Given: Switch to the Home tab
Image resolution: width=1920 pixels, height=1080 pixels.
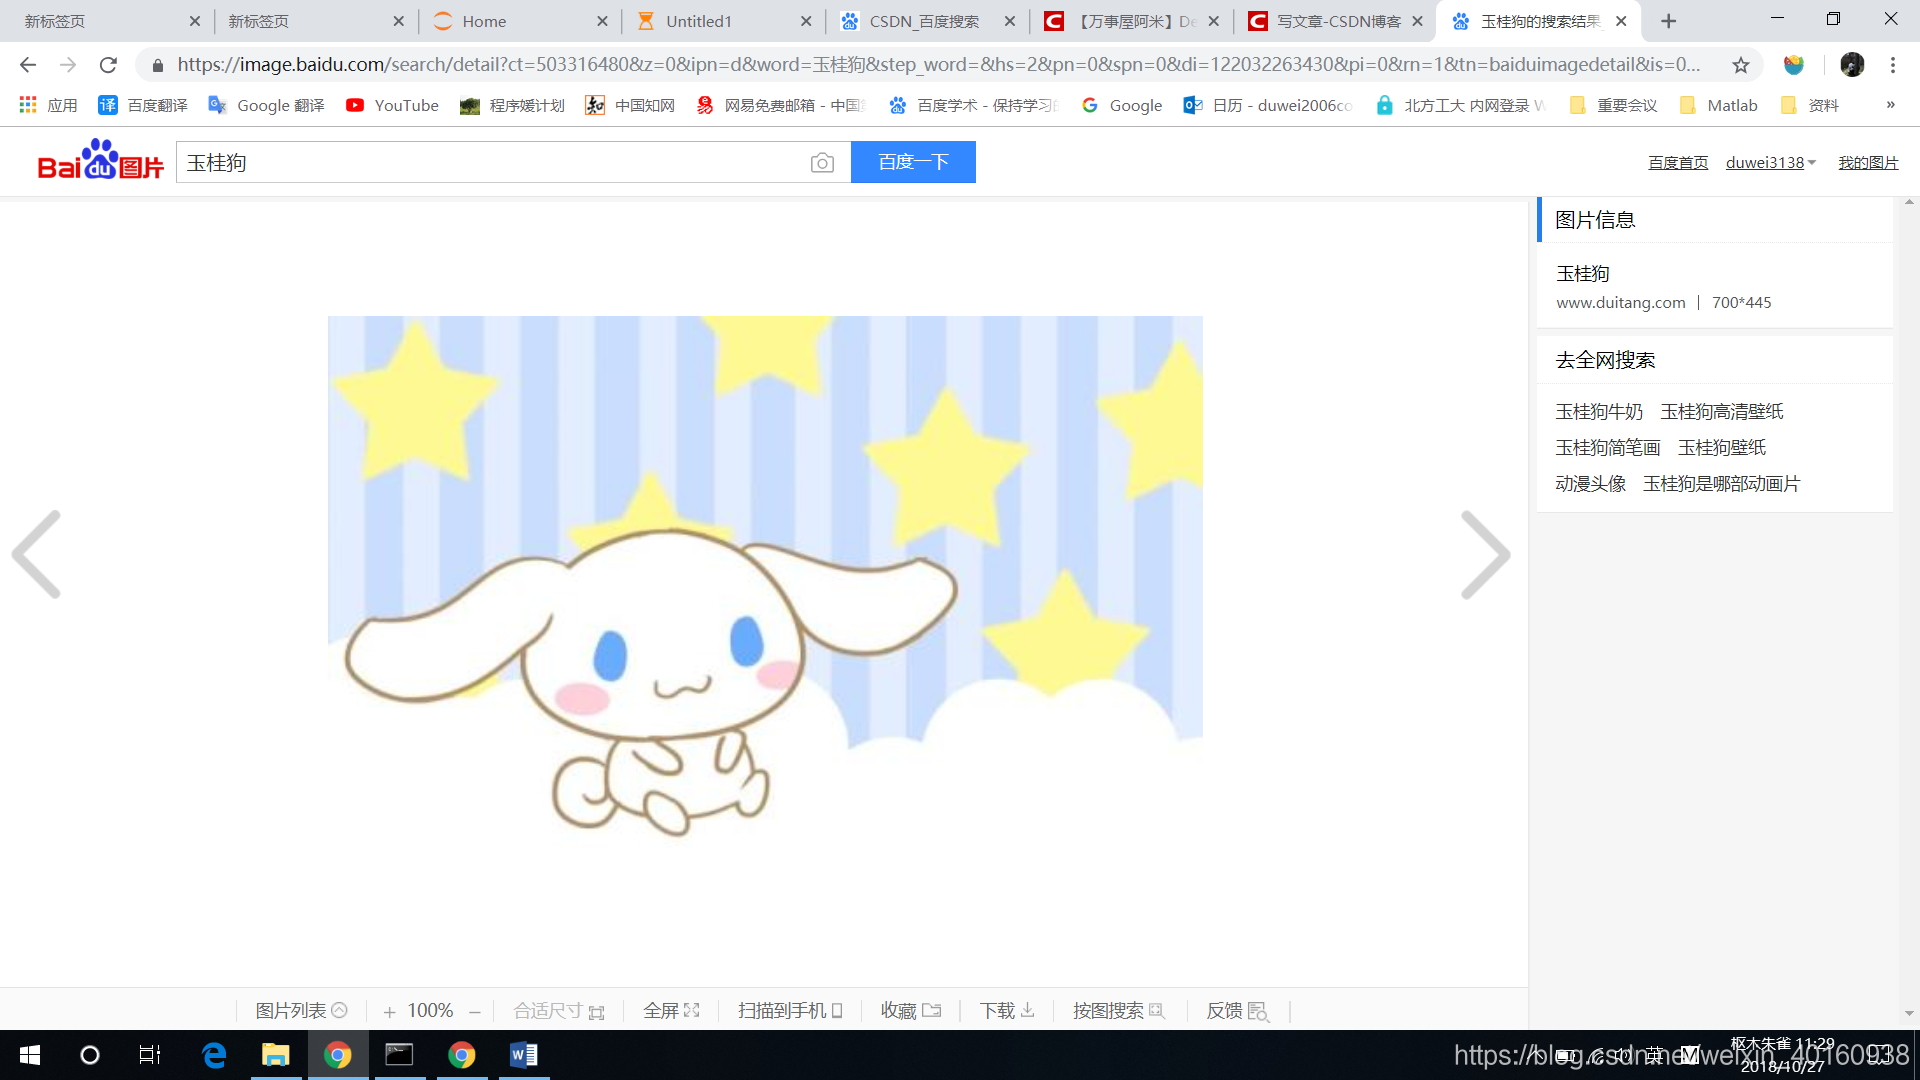Looking at the screenshot, I should tap(520, 21).
